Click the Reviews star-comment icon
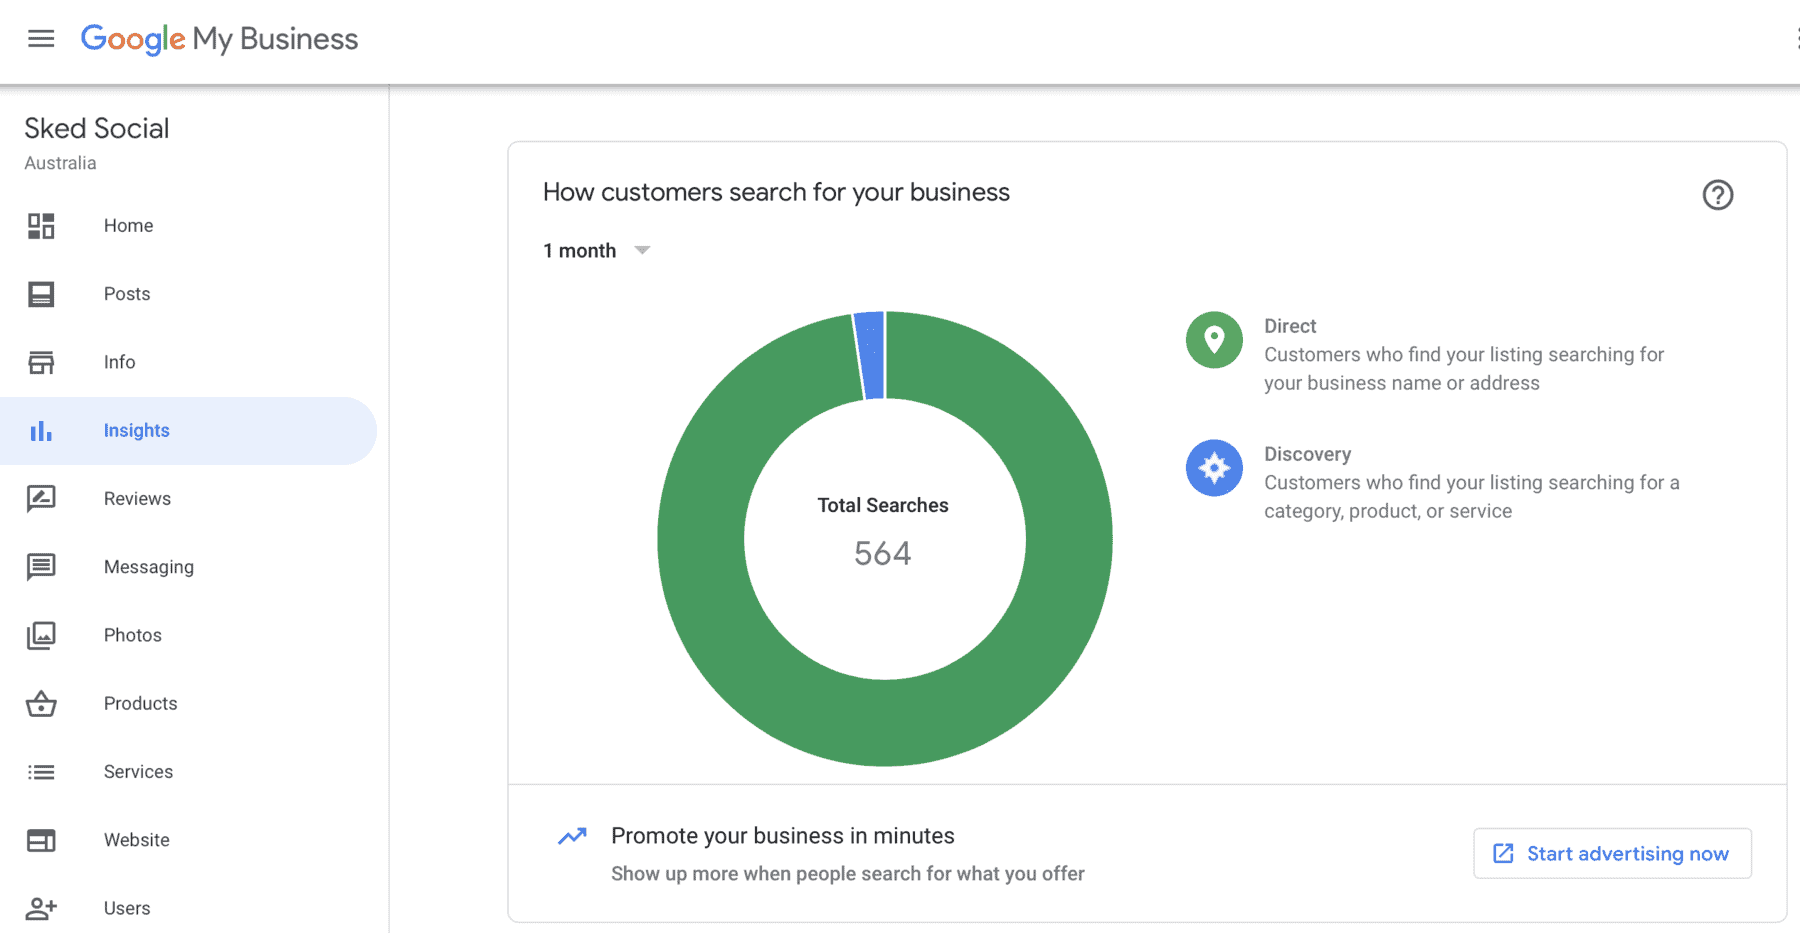The image size is (1800, 933). (41, 499)
